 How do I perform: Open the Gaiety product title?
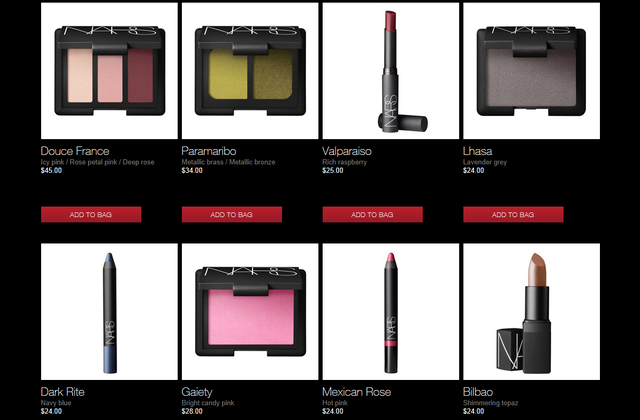point(197,392)
